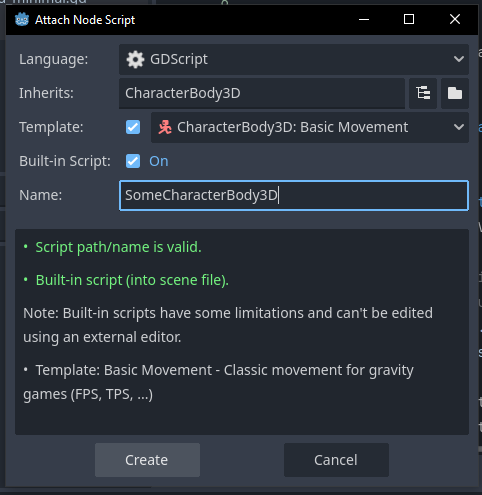Click the Template Basic Movement description text

pos(218,382)
